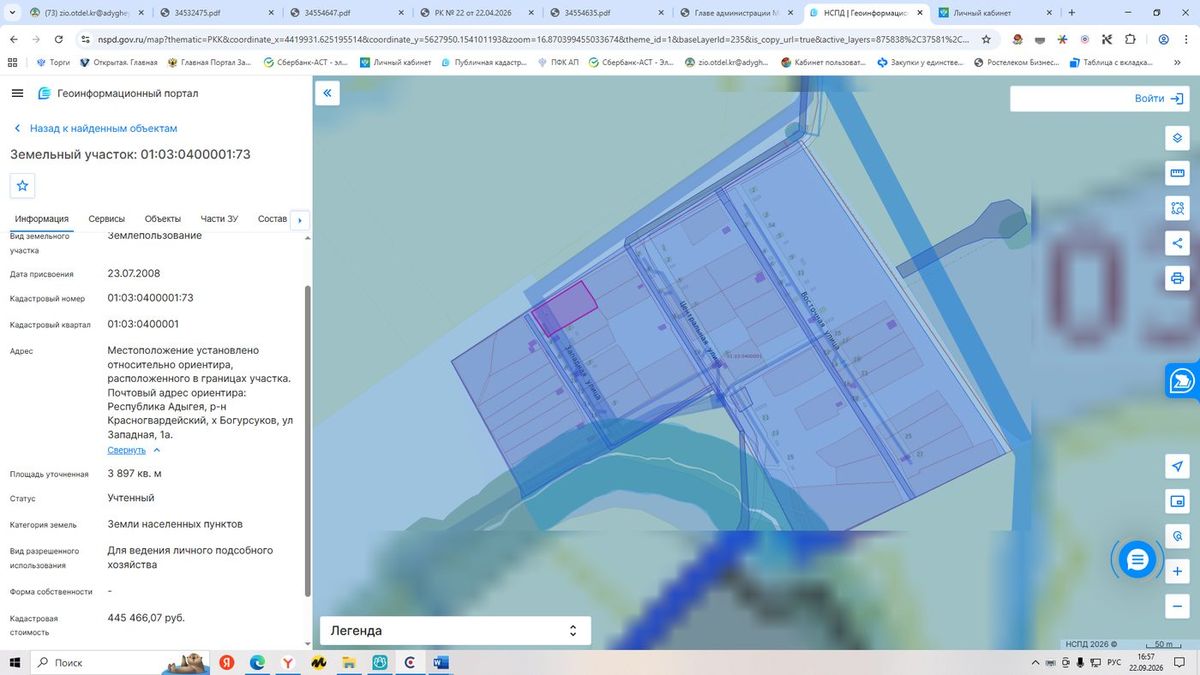Click the info panel vertical scrollbar
1200x675 pixels.
click(x=307, y=440)
